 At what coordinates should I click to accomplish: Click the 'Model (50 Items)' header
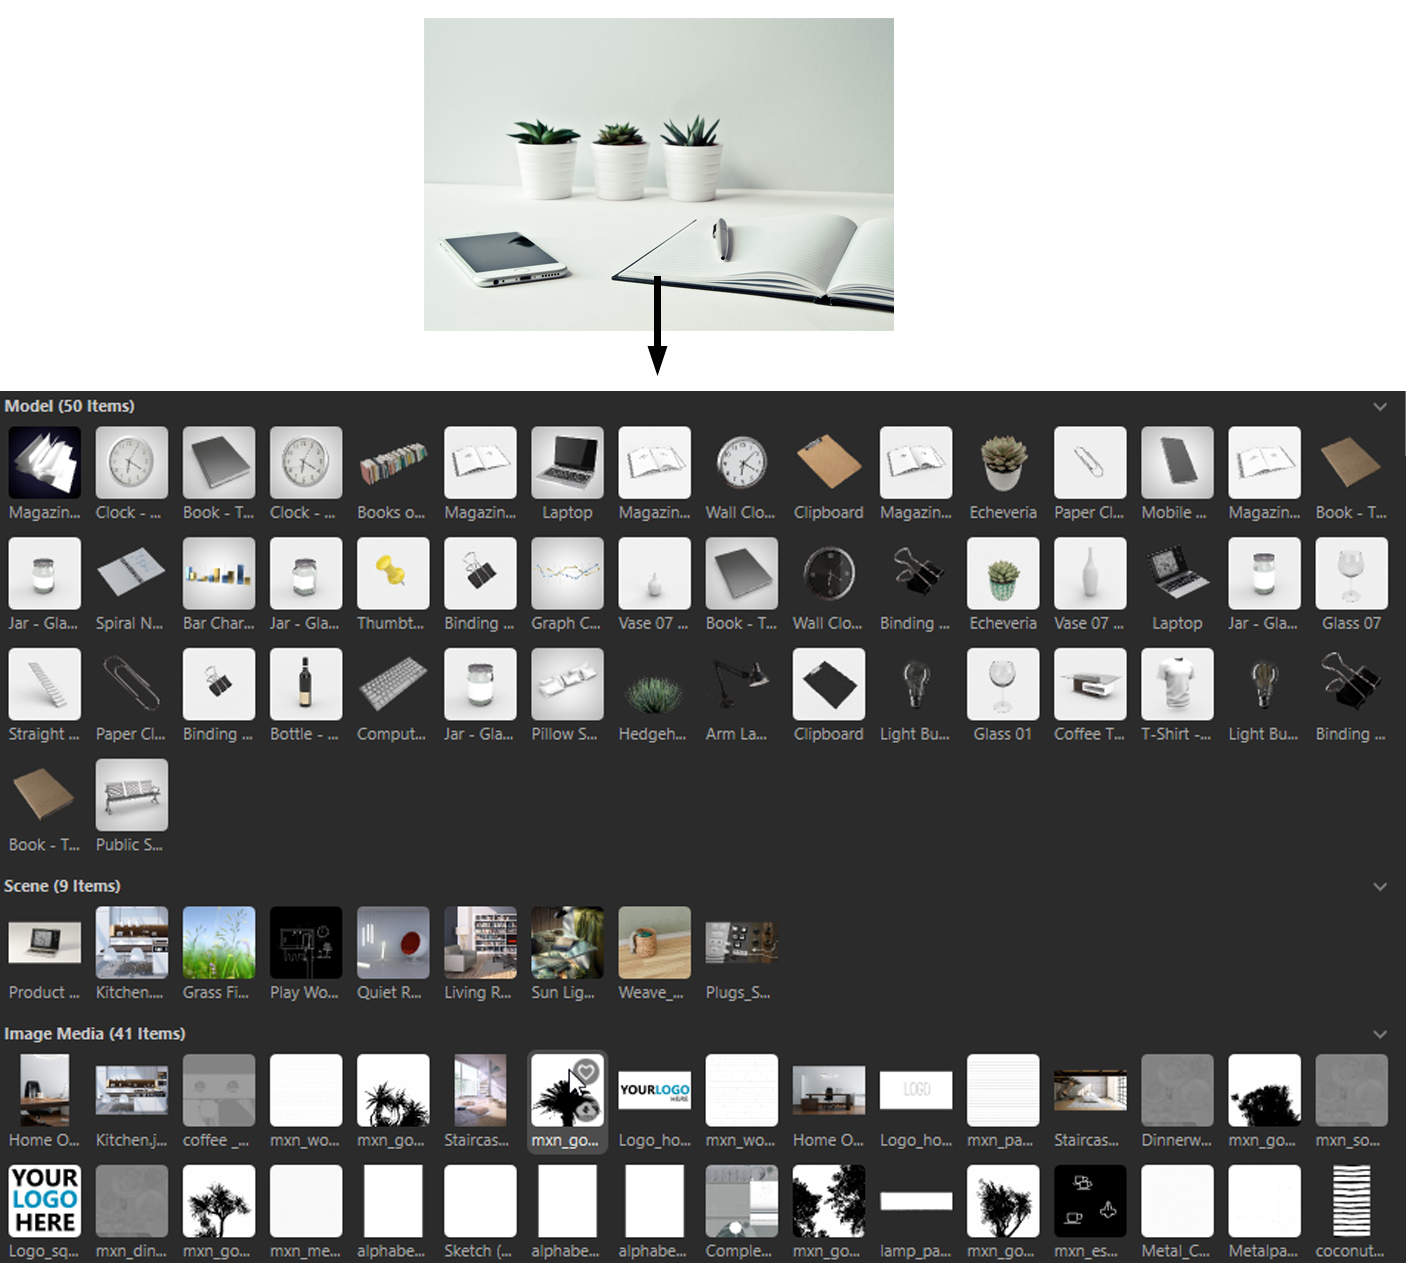coord(69,406)
